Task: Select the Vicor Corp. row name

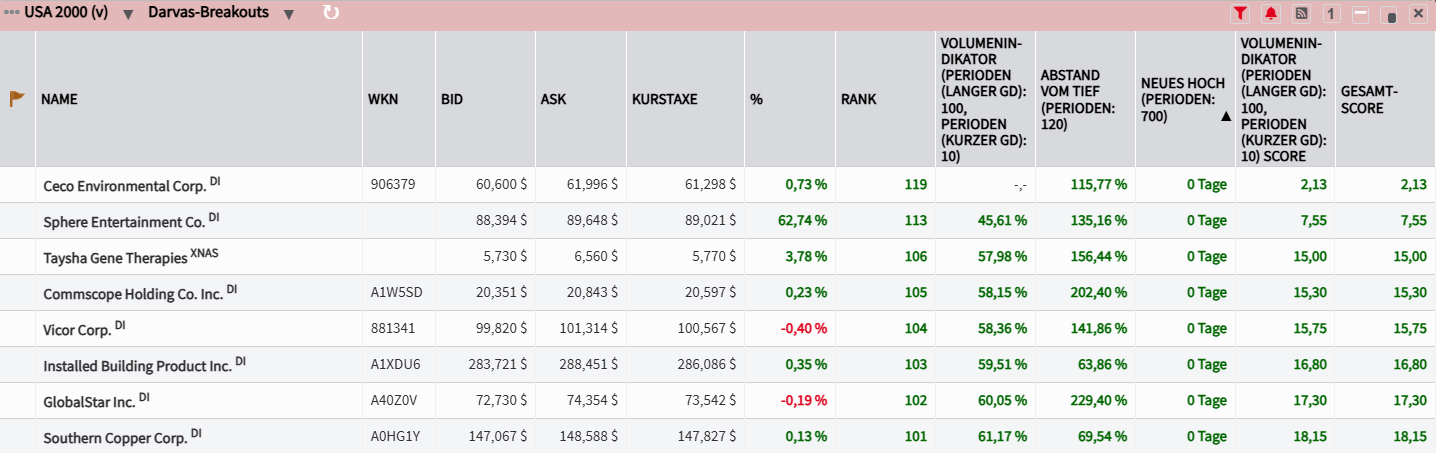Action: click(76, 329)
